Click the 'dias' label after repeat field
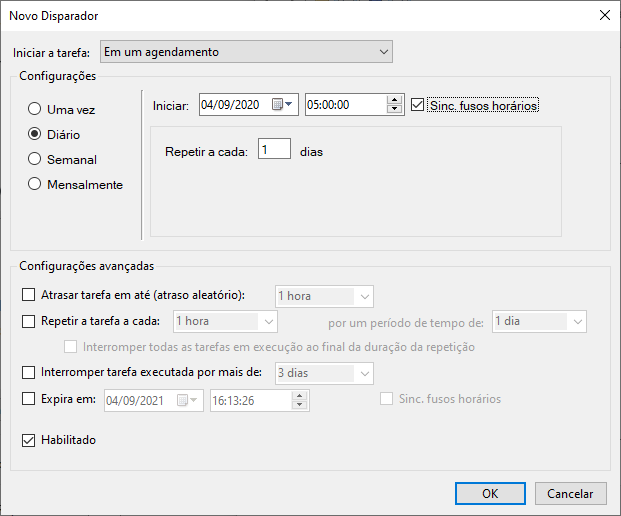 pos(311,152)
